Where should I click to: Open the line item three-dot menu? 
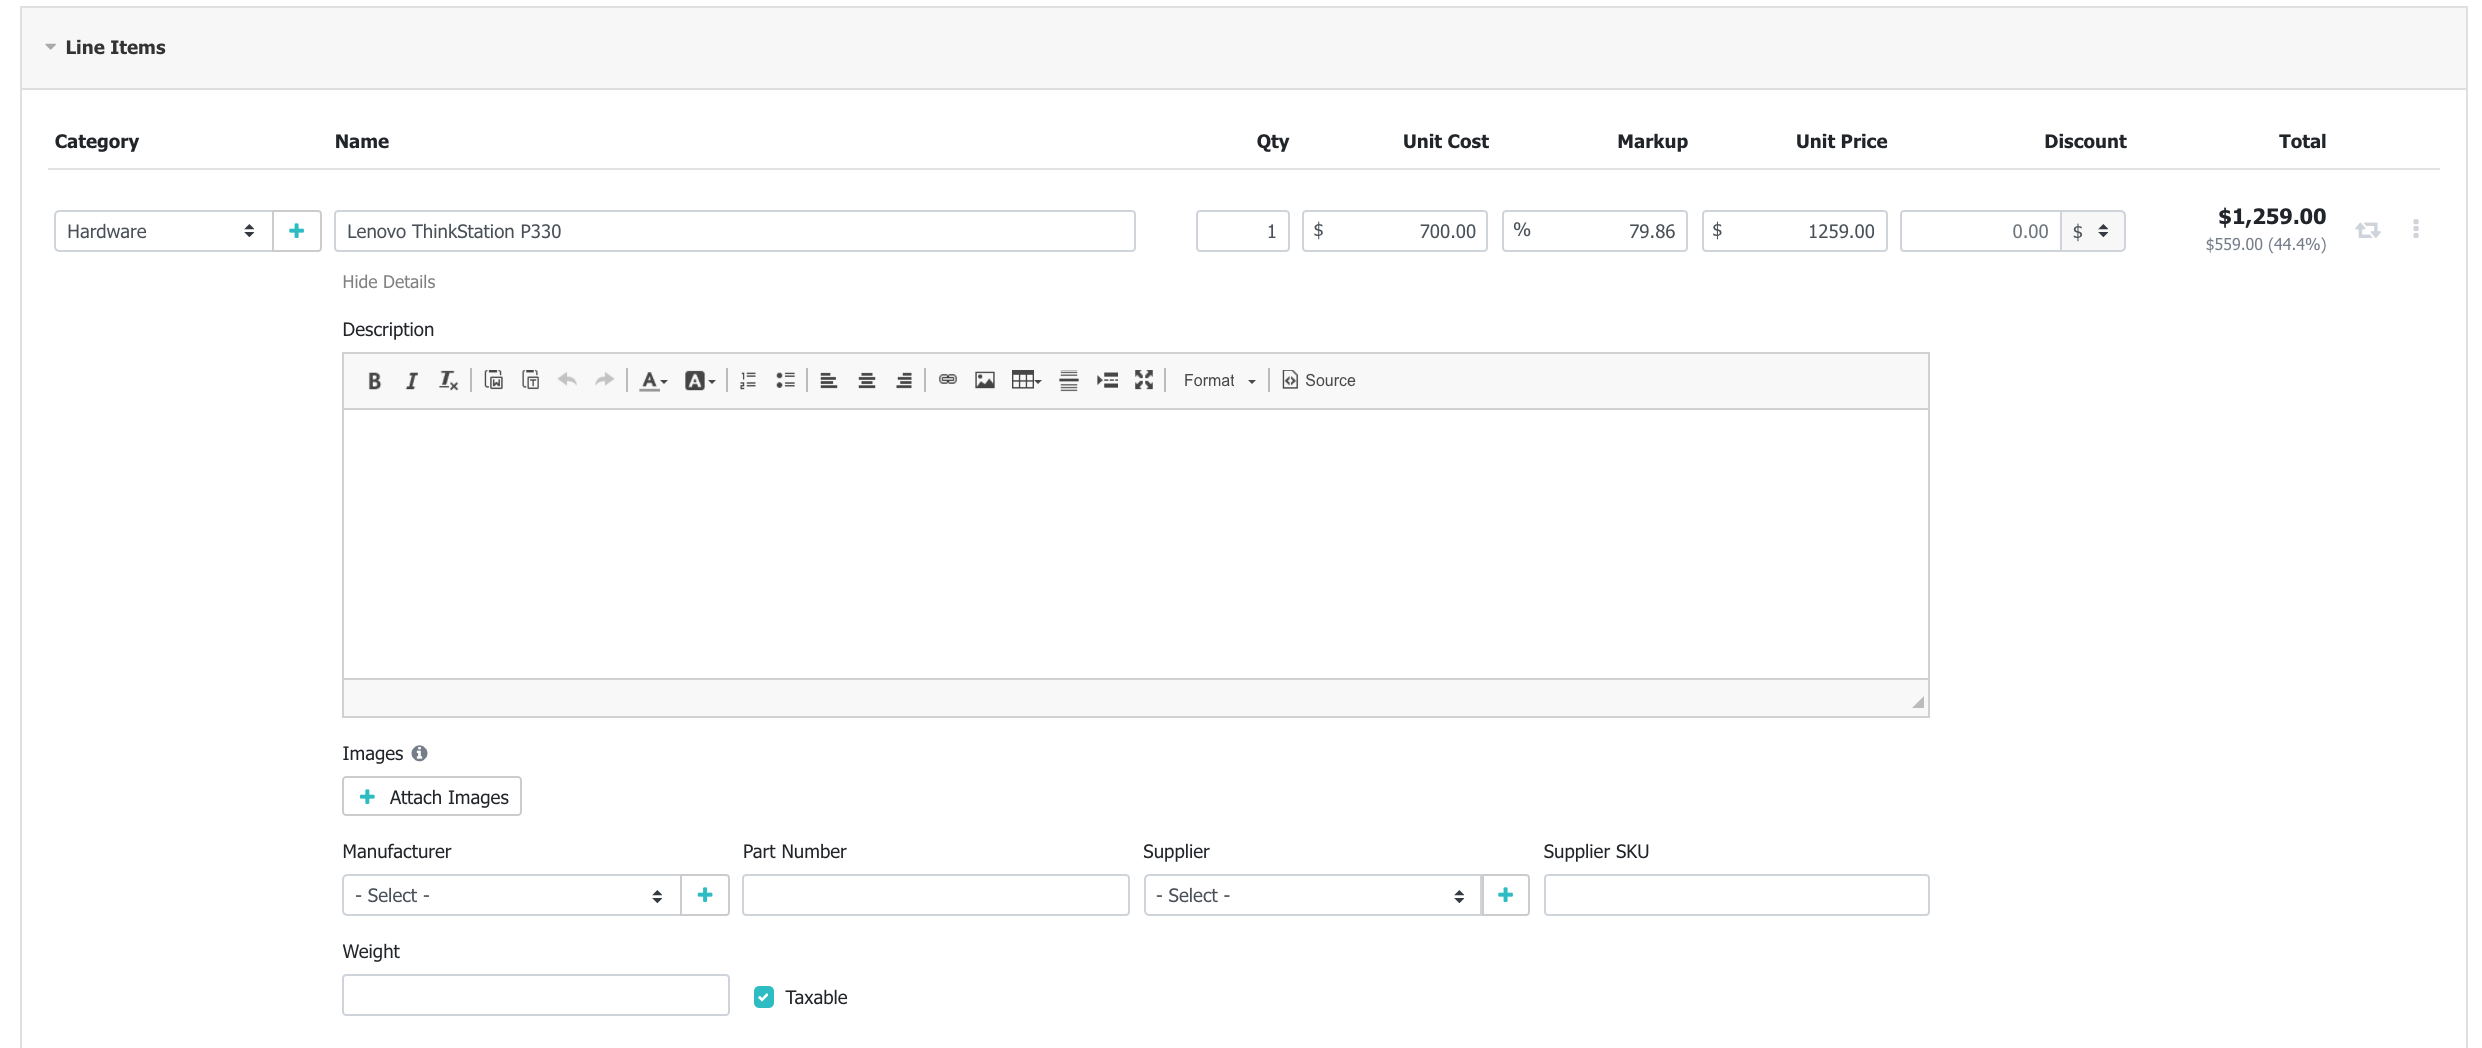point(2416,229)
